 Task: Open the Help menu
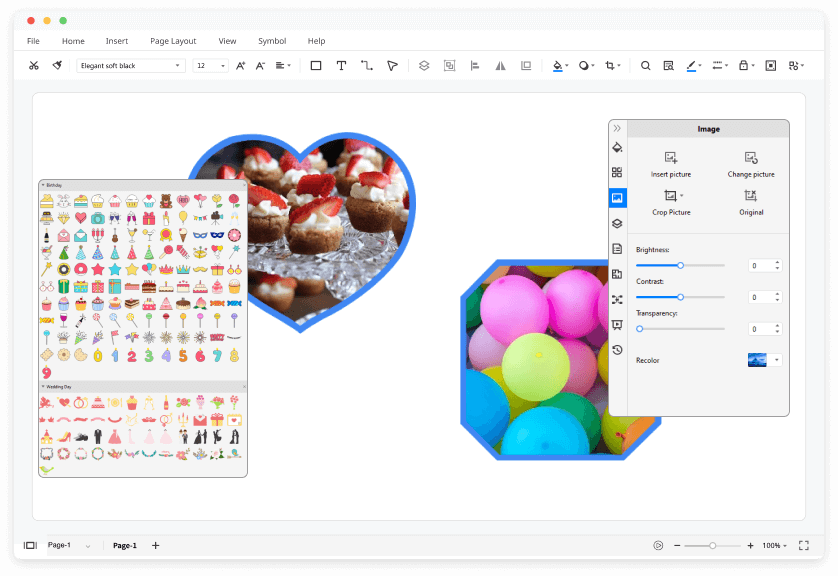[316, 41]
